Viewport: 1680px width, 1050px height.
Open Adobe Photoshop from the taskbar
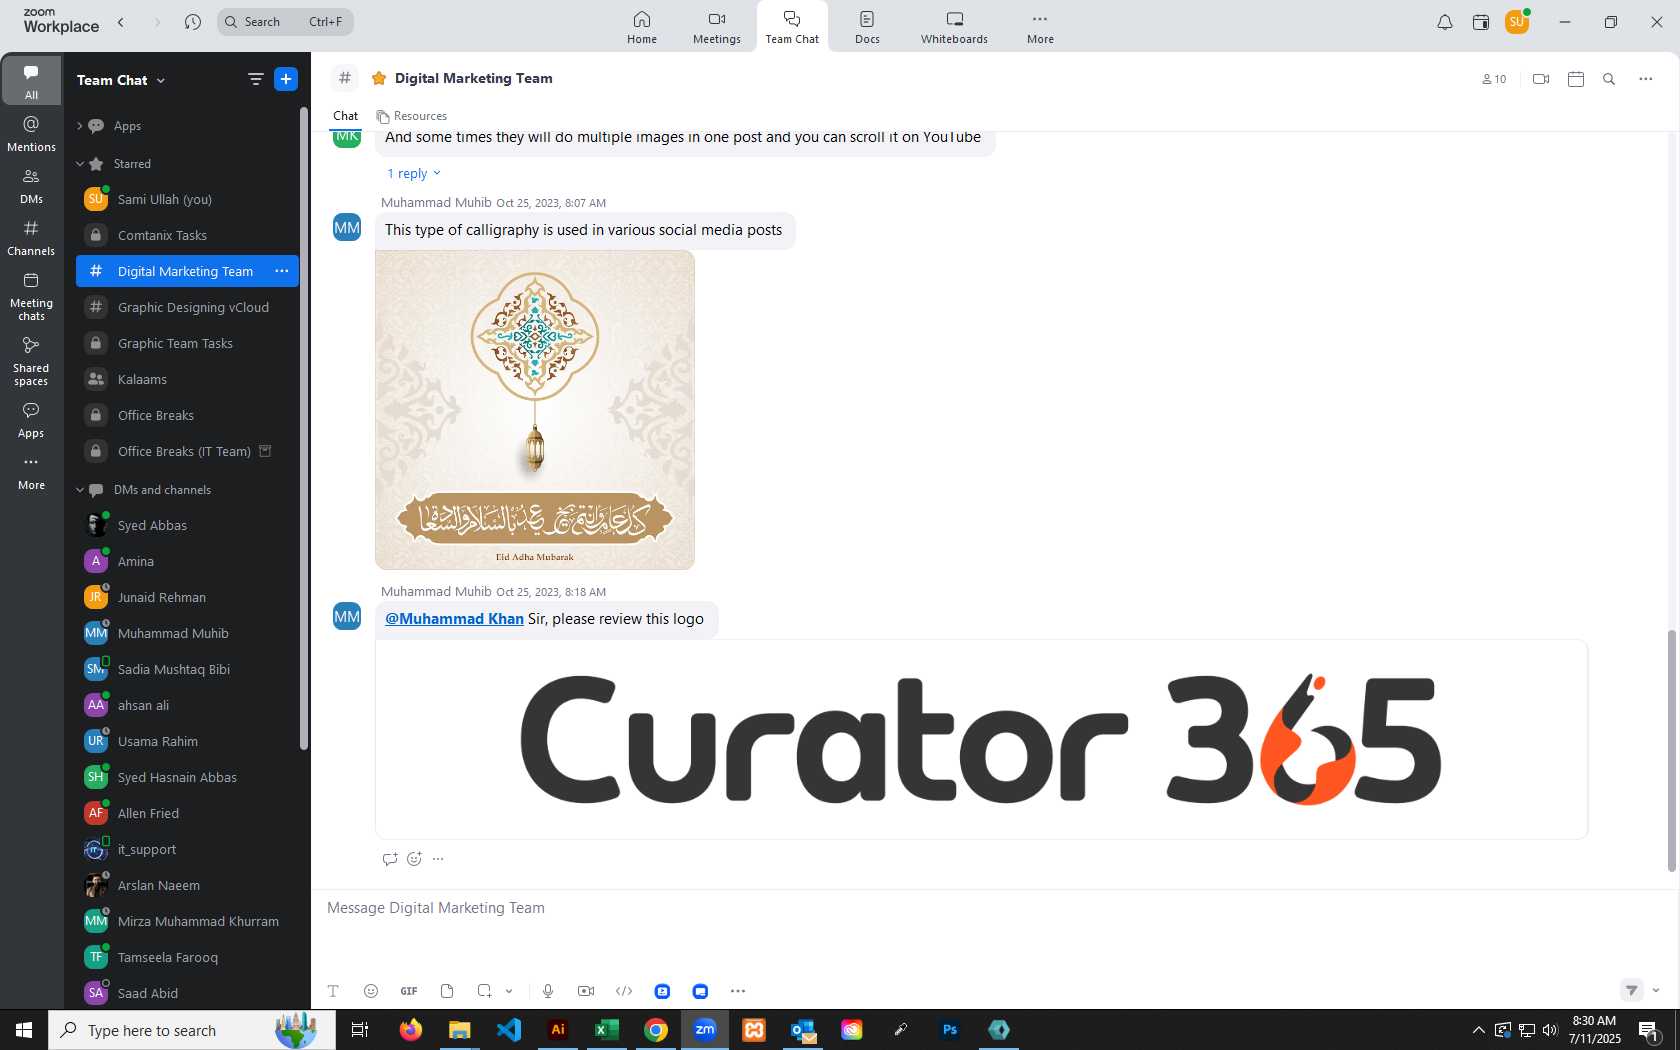pyautogui.click(x=950, y=1030)
